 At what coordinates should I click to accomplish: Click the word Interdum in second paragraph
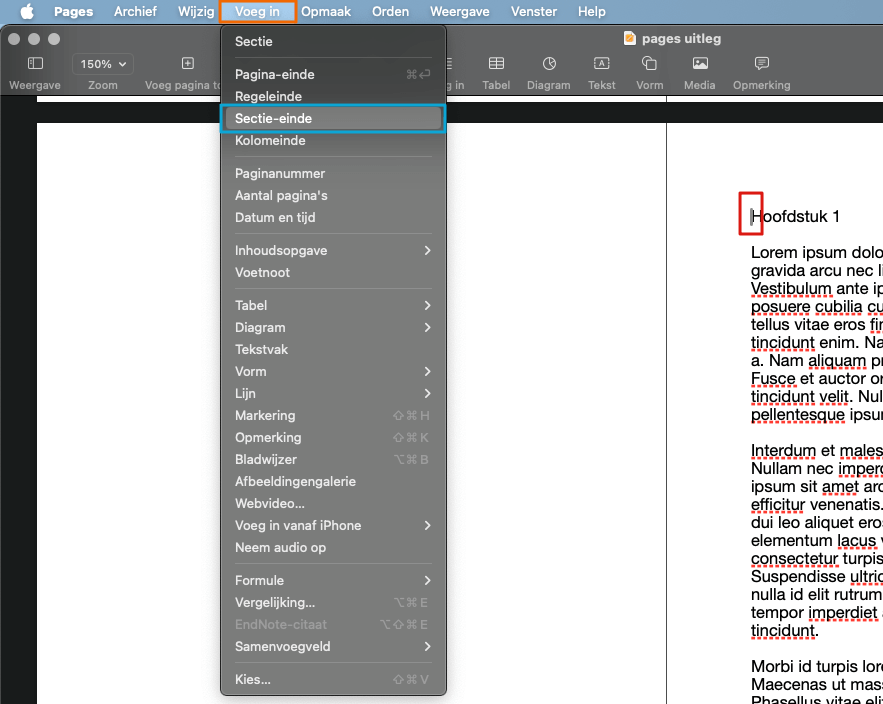point(783,451)
